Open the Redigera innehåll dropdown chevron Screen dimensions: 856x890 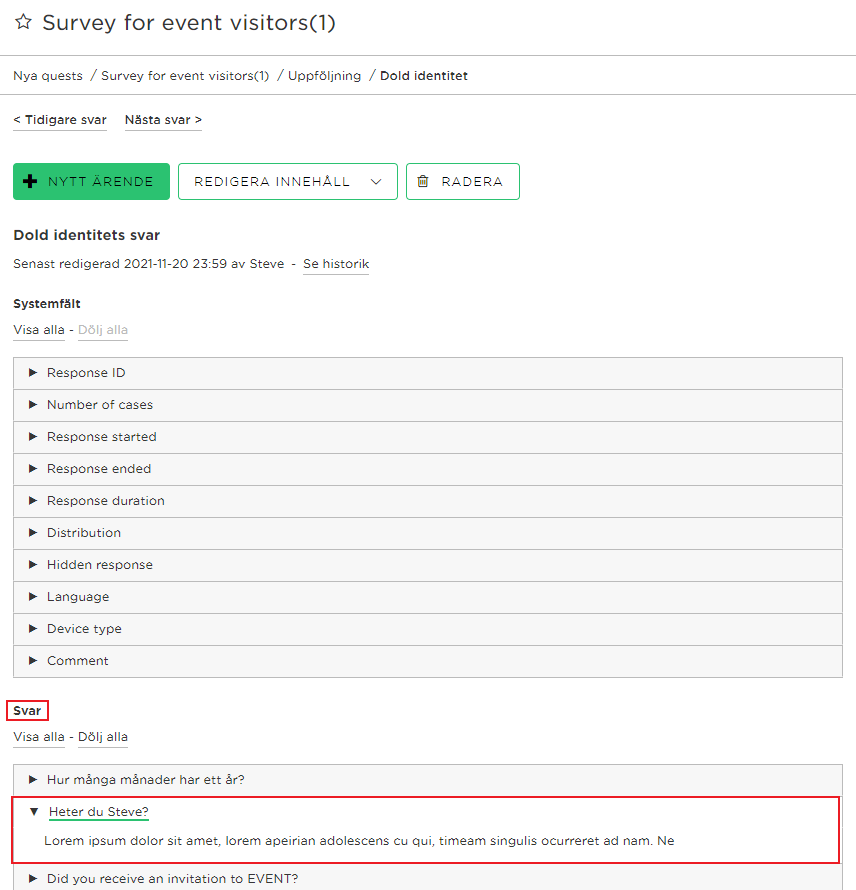coord(376,182)
